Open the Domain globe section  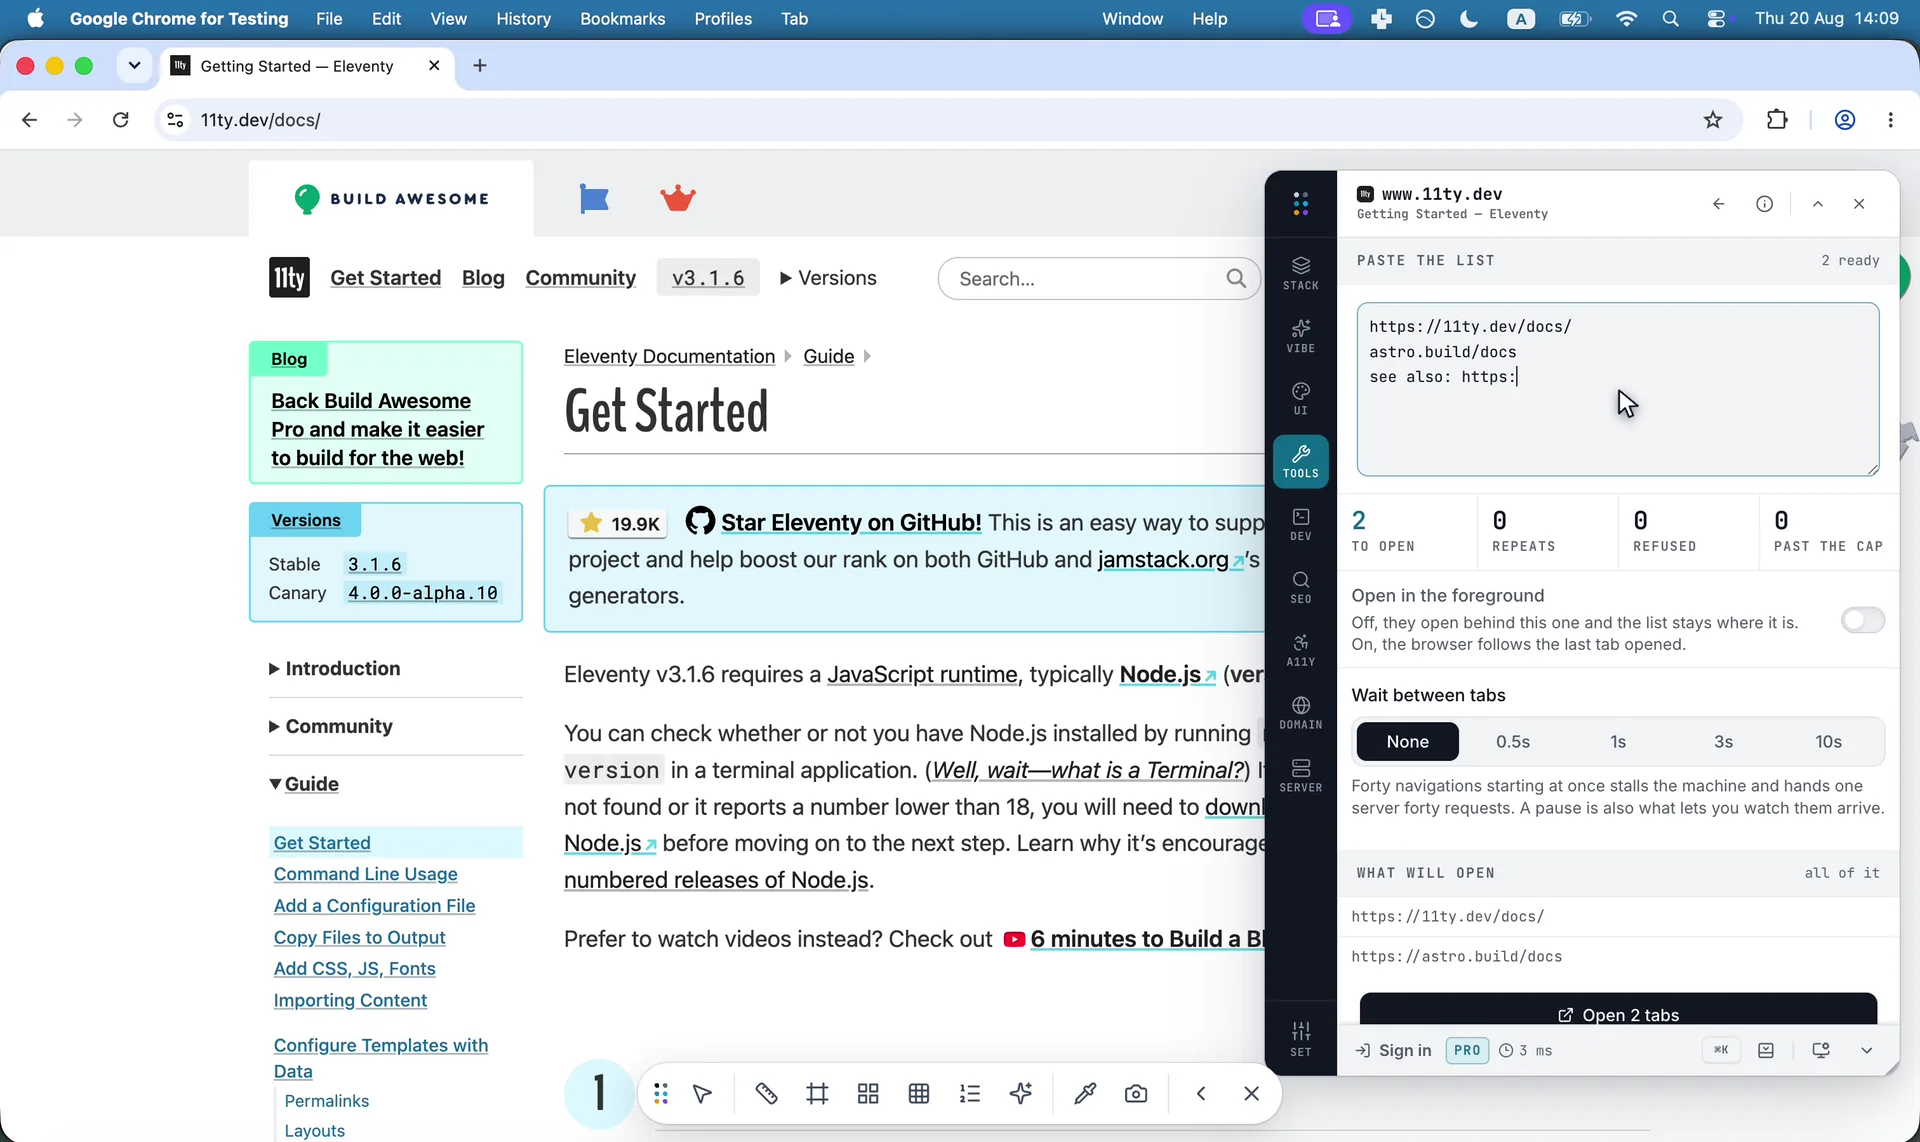(x=1300, y=713)
